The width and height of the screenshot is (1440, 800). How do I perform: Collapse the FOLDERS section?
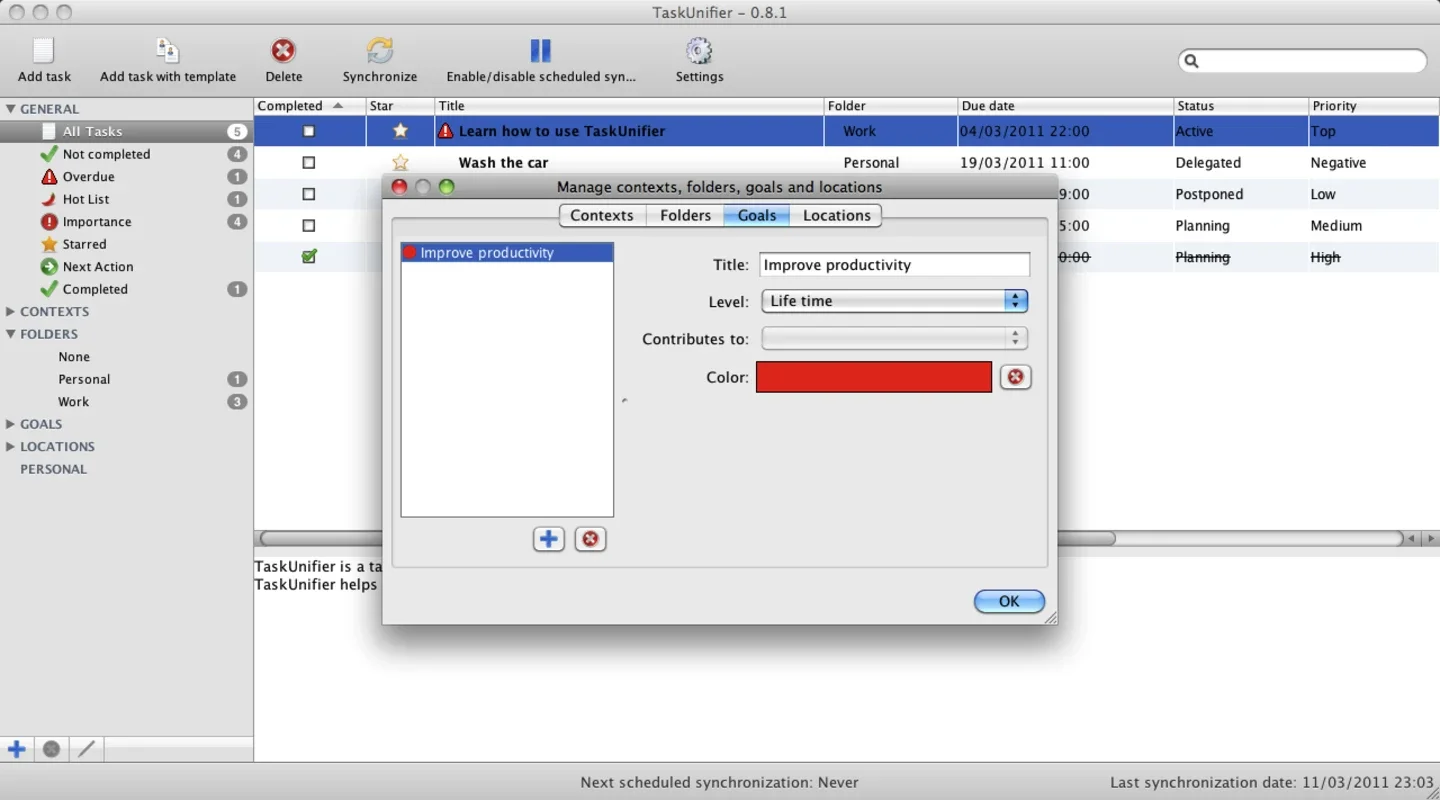coord(10,334)
